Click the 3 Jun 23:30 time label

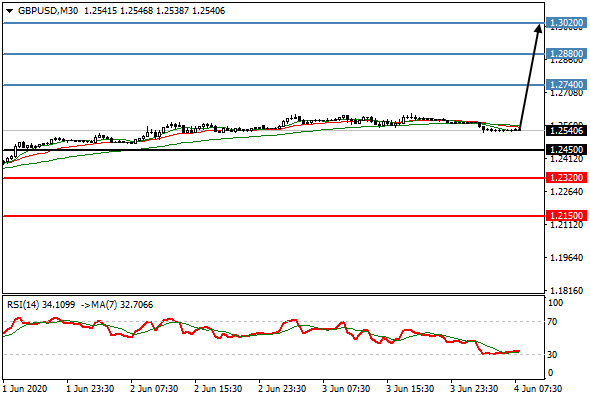474,389
